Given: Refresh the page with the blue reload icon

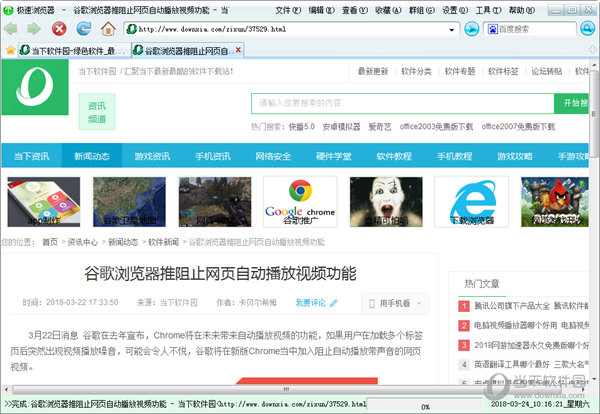Looking at the screenshot, I should [x=83, y=29].
